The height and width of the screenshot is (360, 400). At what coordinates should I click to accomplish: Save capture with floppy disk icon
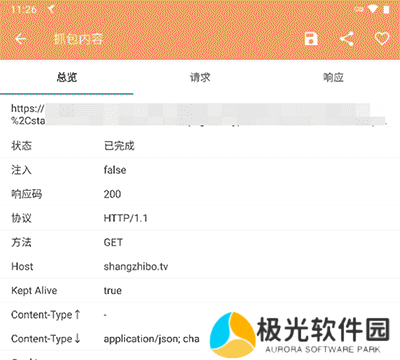(x=311, y=39)
